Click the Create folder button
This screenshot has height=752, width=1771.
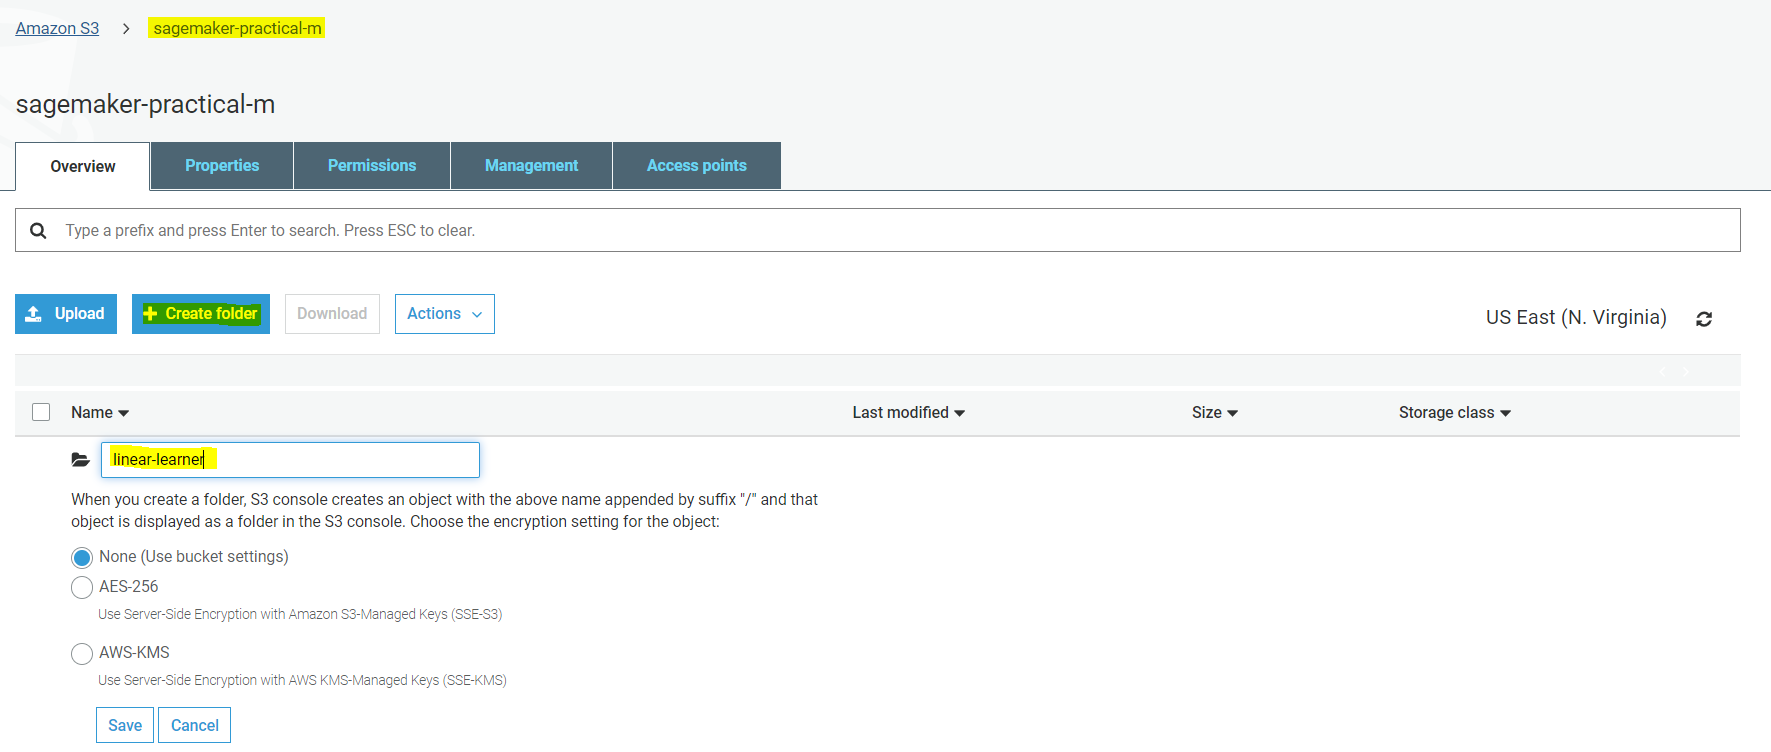tap(201, 314)
